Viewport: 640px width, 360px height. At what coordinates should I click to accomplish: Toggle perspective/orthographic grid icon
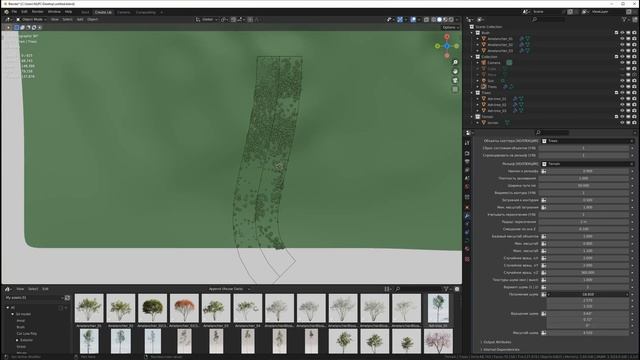(455, 89)
